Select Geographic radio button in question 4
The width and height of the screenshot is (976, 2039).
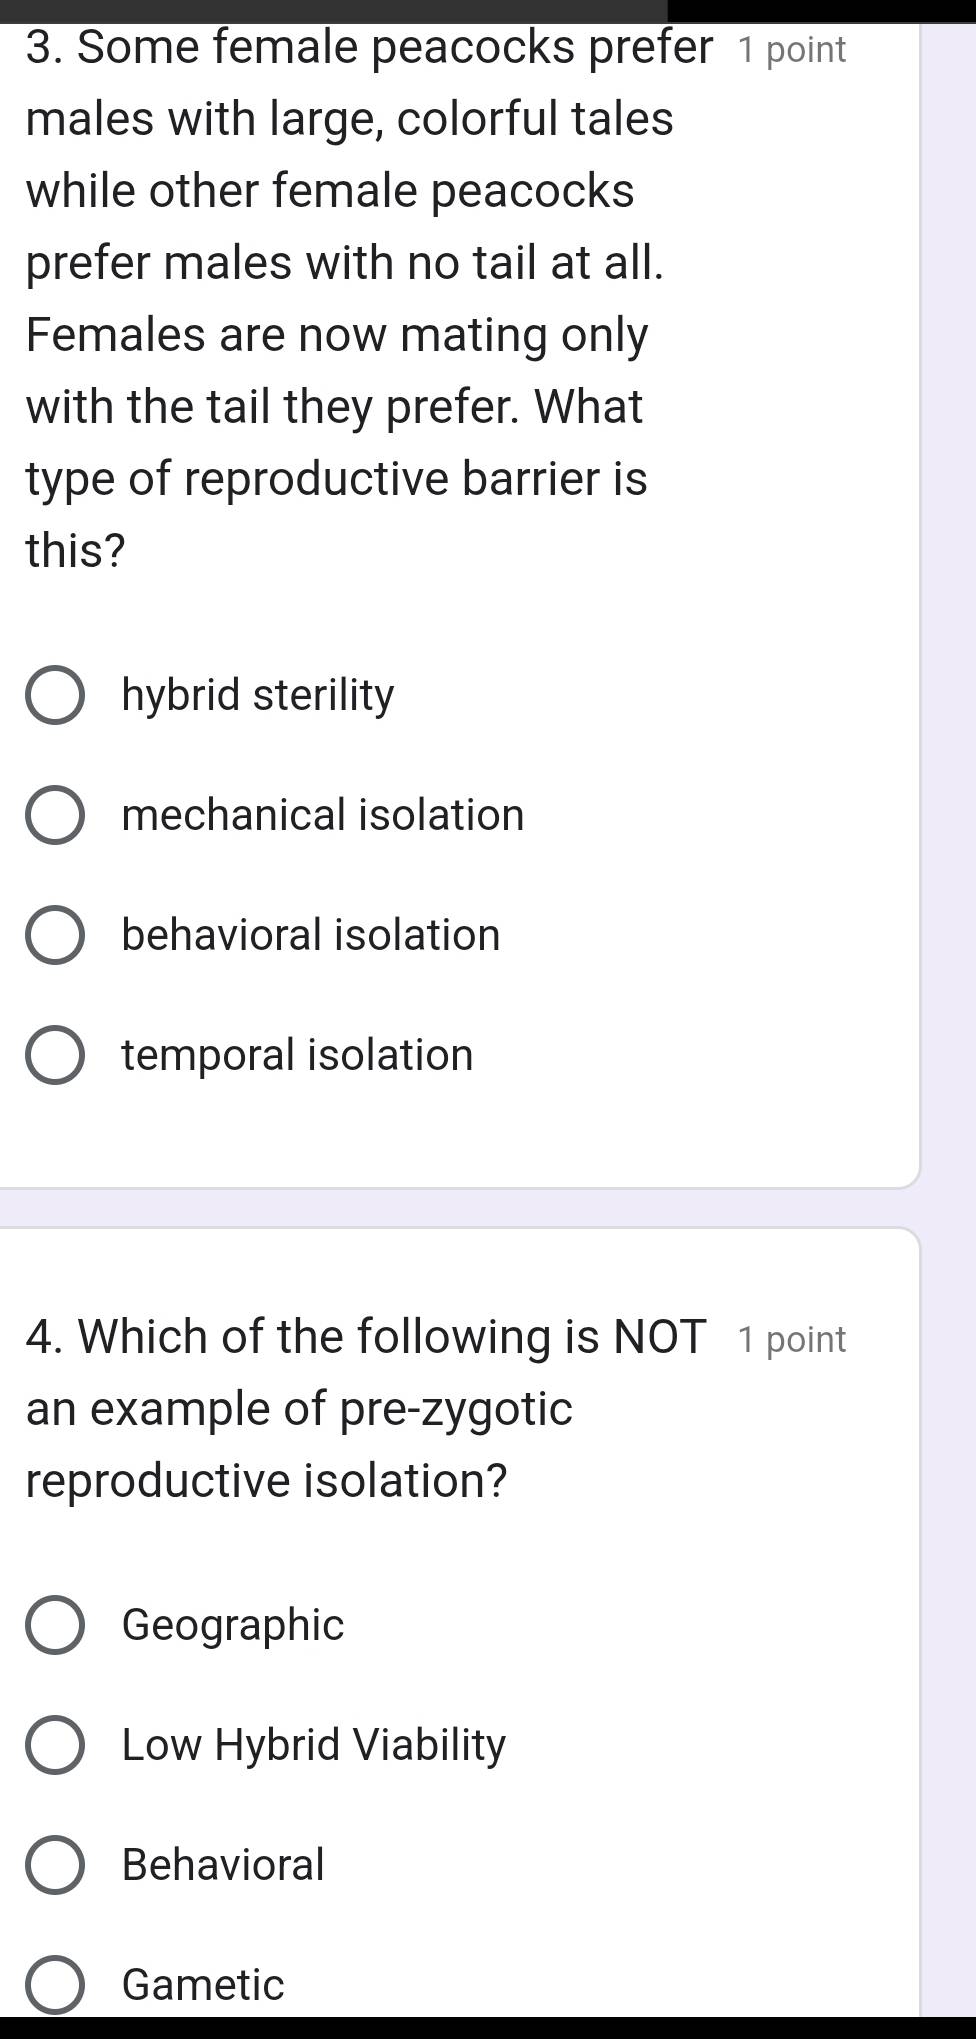(55, 1625)
